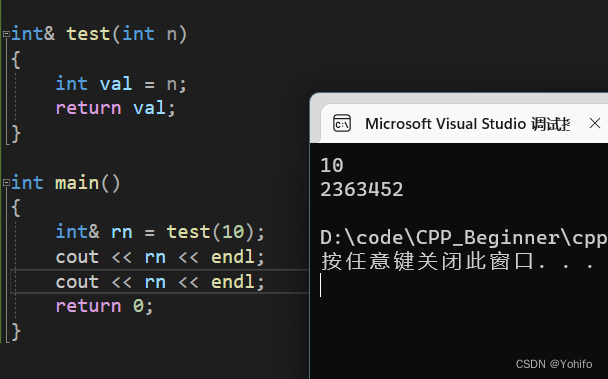Collapse the main function code block
This screenshot has height=379, width=608.
coord(6,183)
